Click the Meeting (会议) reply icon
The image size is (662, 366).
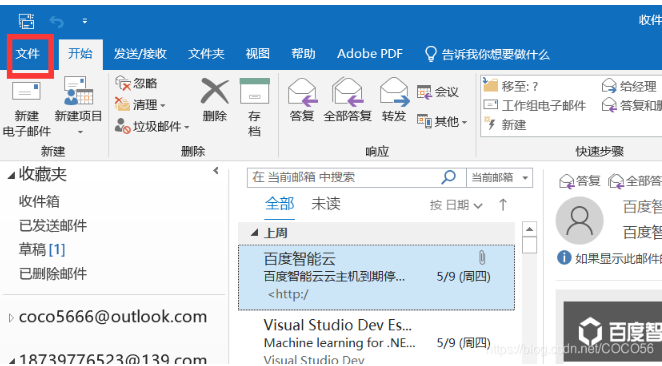click(424, 92)
